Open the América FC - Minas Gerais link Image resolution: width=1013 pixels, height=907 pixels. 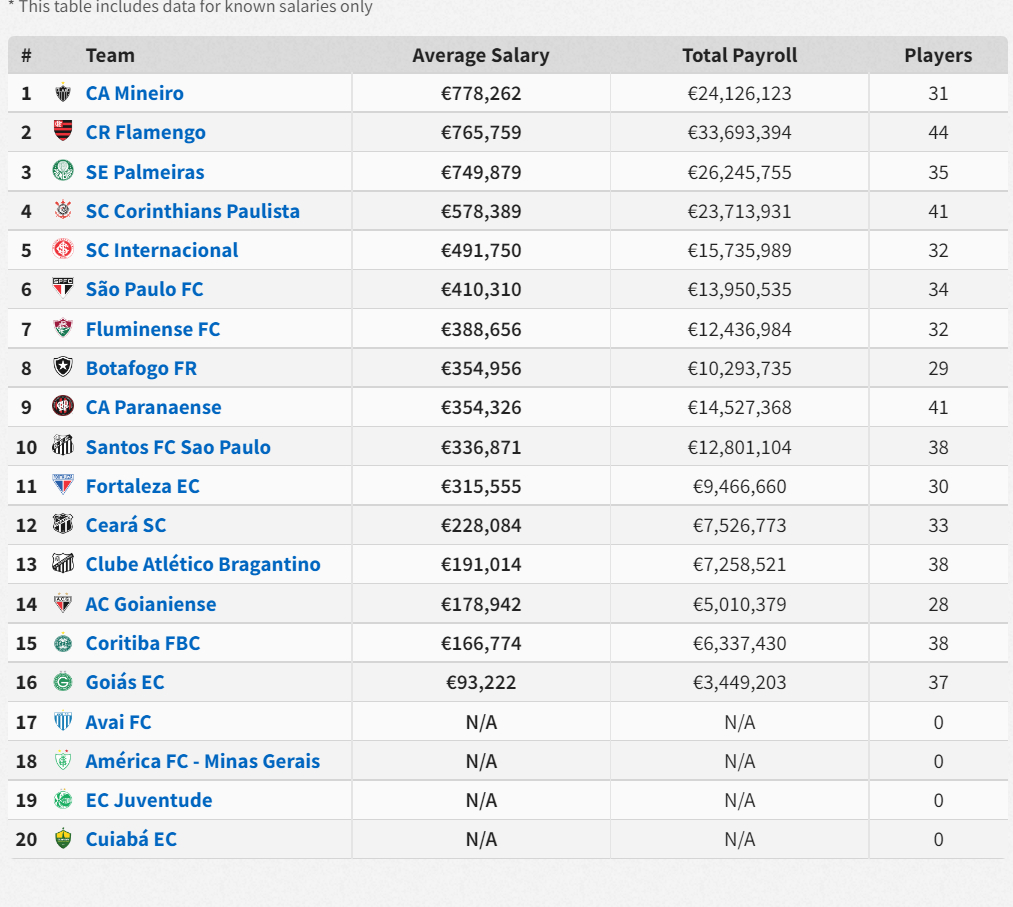pos(203,761)
